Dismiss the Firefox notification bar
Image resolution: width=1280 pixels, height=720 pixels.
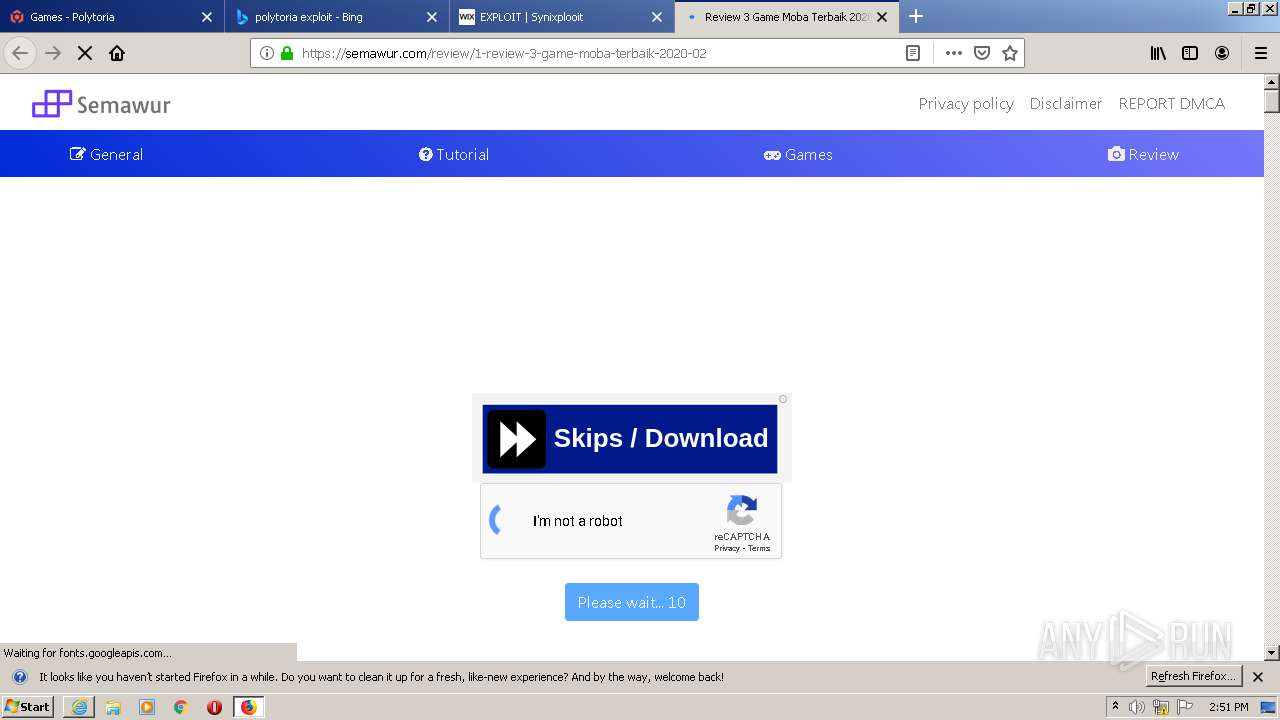[1258, 677]
